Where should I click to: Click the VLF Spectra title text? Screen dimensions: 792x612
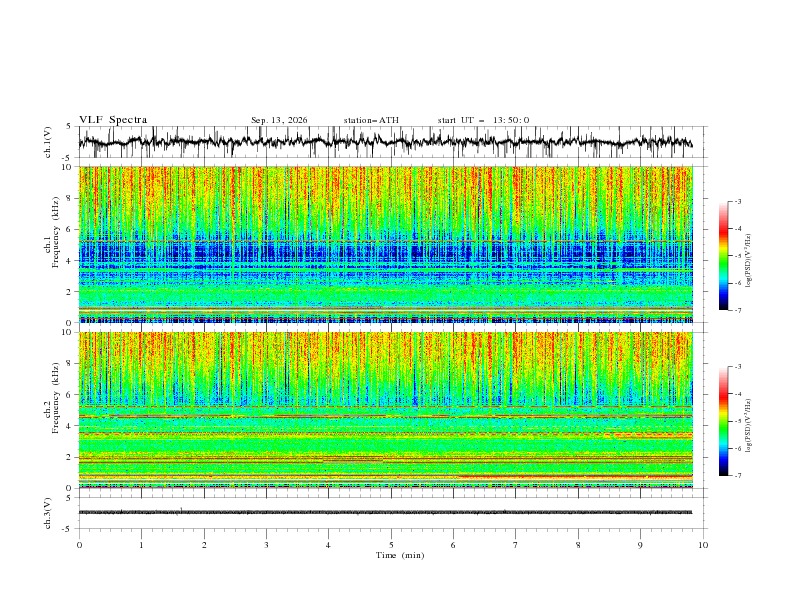point(113,120)
